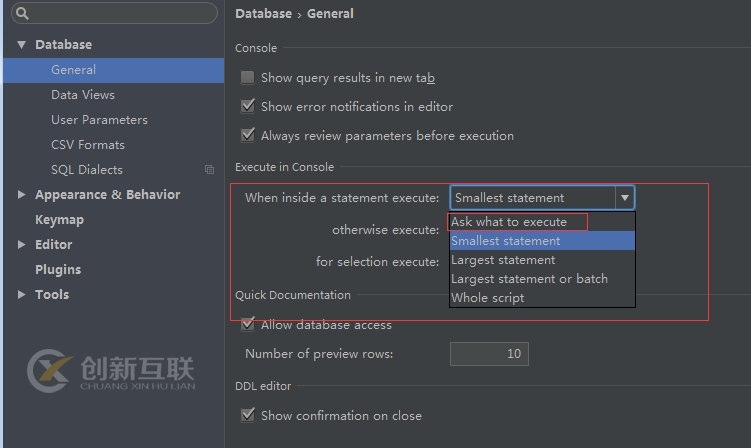Expand the Appearance & Behavior section
Viewport: 751px width, 448px height.
[22, 195]
